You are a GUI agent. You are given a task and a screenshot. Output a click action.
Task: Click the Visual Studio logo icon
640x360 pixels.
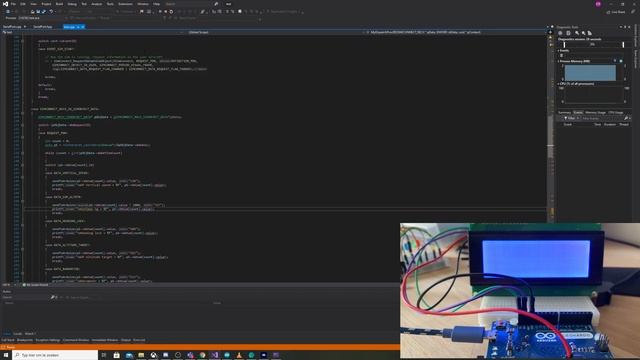click(5, 4)
